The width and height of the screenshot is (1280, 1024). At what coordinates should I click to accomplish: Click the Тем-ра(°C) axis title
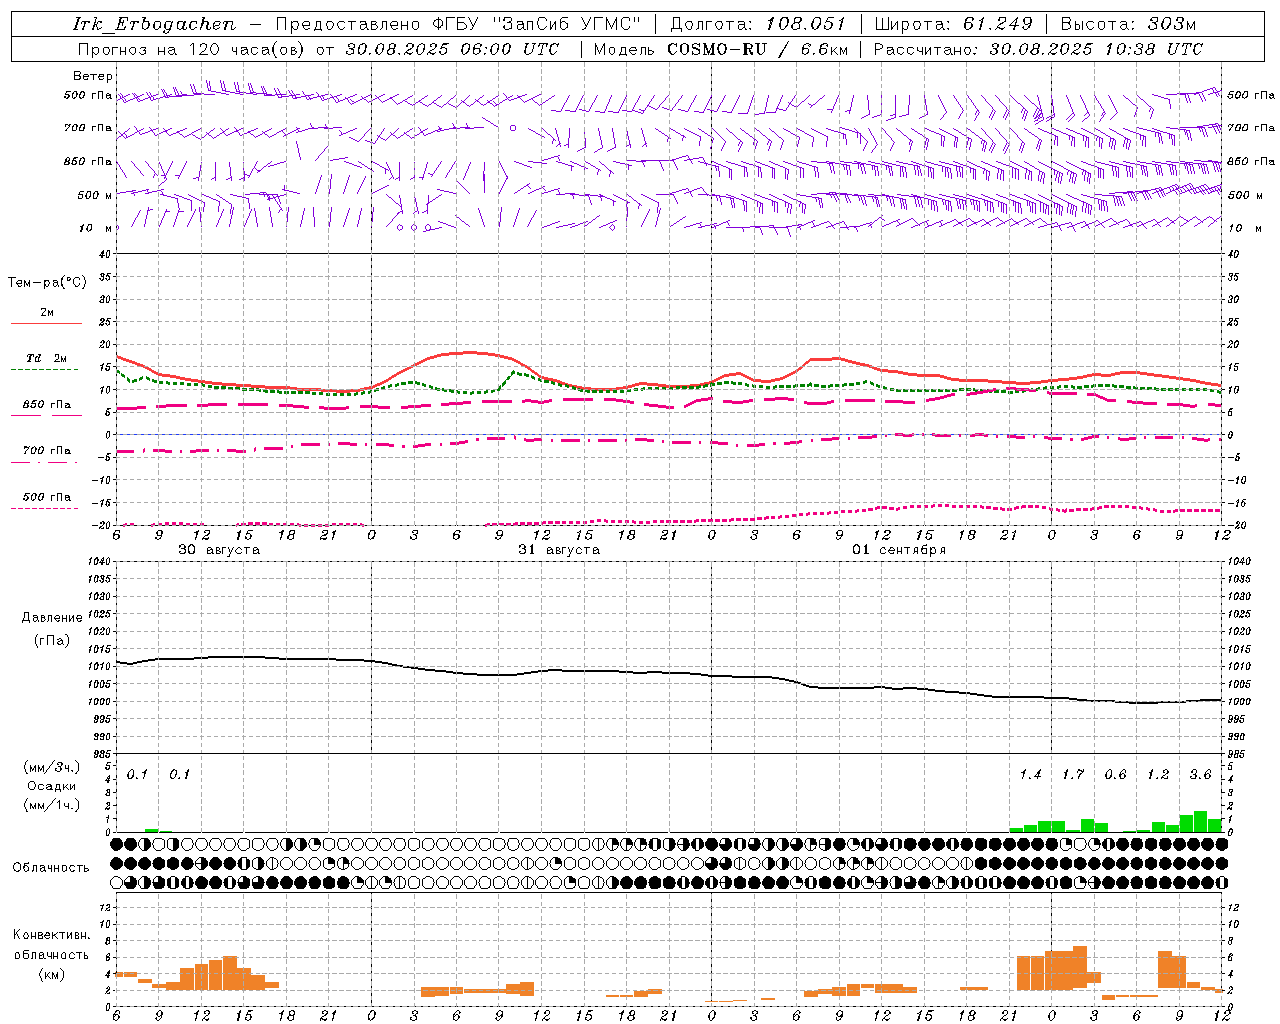[47, 283]
